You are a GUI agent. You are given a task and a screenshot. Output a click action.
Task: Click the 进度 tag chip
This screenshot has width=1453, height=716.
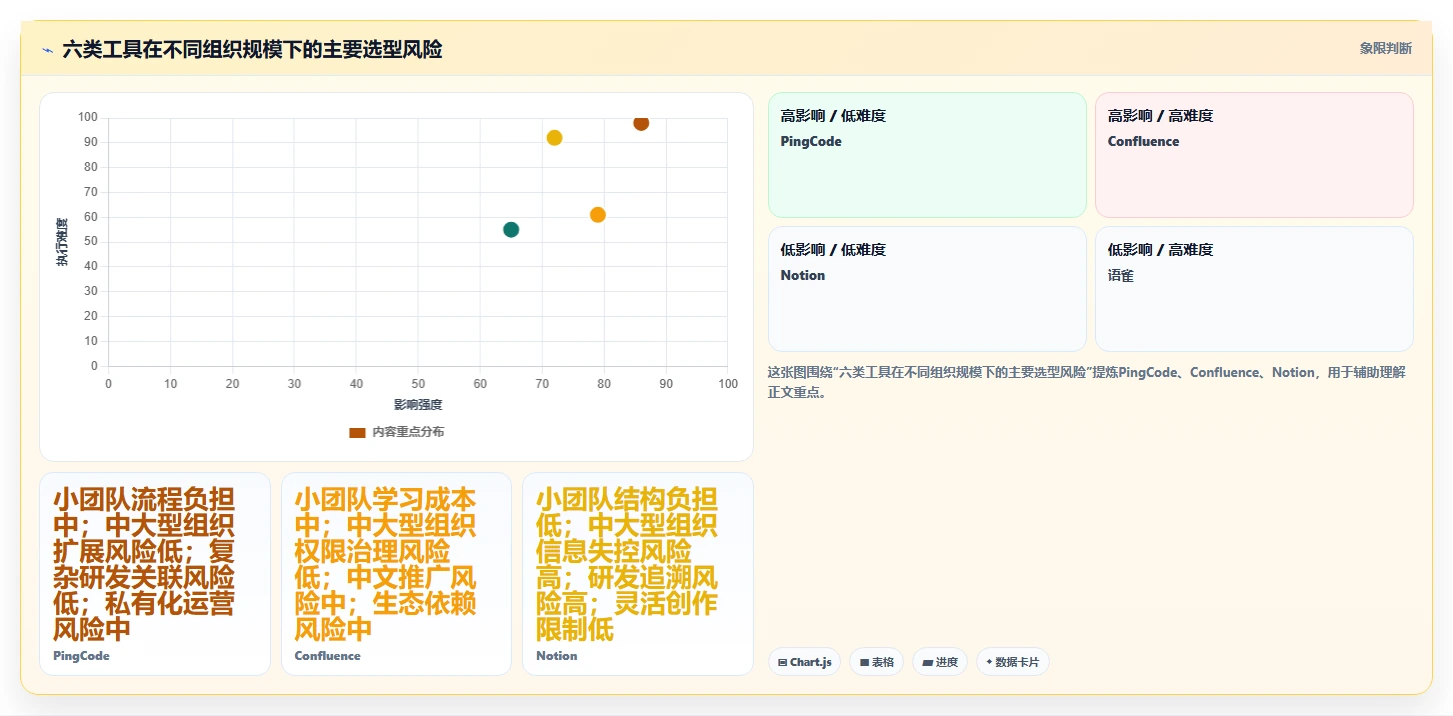click(x=940, y=662)
